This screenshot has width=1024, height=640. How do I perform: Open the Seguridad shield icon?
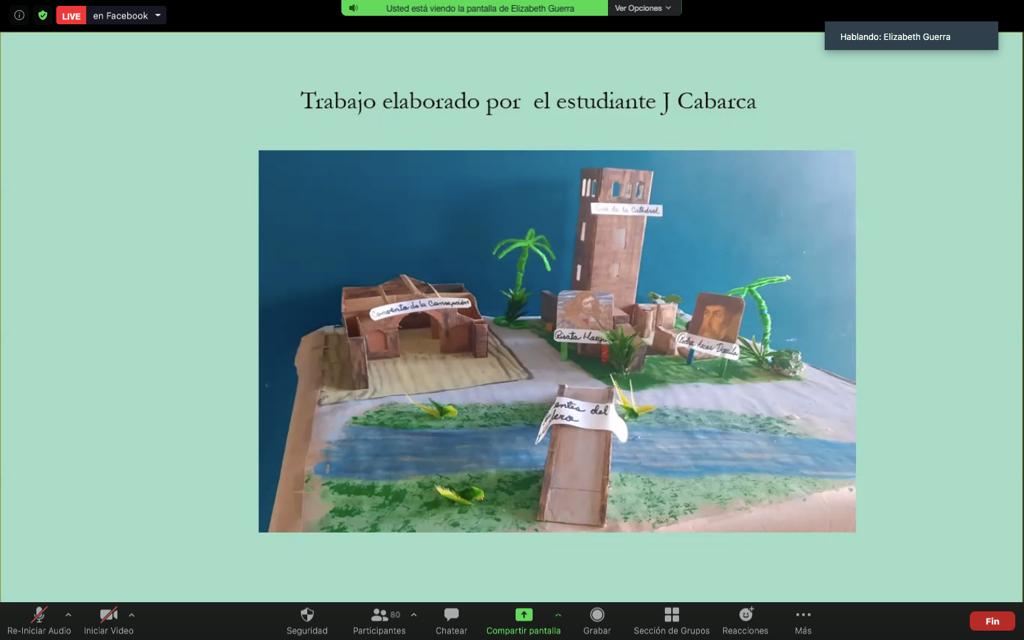coord(307,615)
